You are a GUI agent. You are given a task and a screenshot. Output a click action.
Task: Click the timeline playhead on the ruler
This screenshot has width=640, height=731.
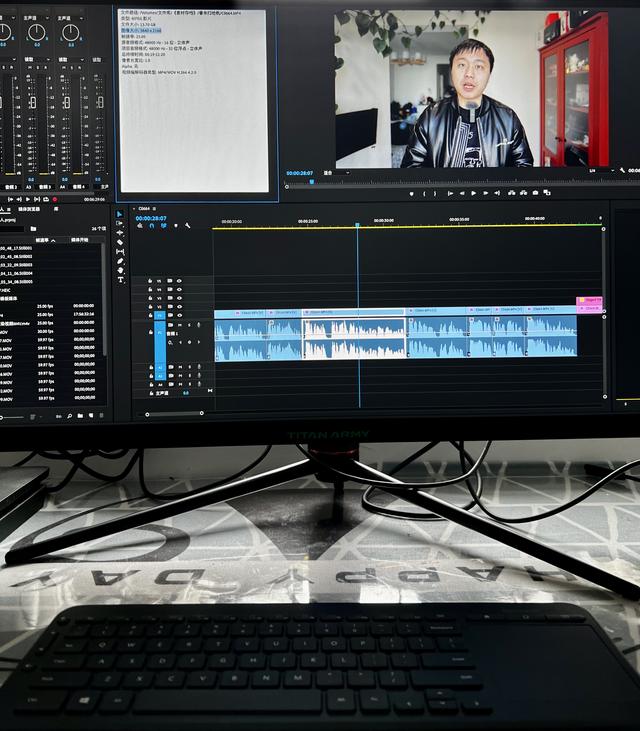pos(358,225)
